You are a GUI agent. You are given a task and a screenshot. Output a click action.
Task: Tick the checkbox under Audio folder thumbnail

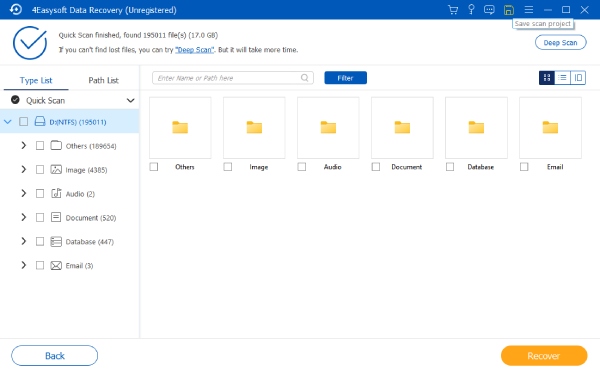pyautogui.click(x=302, y=167)
